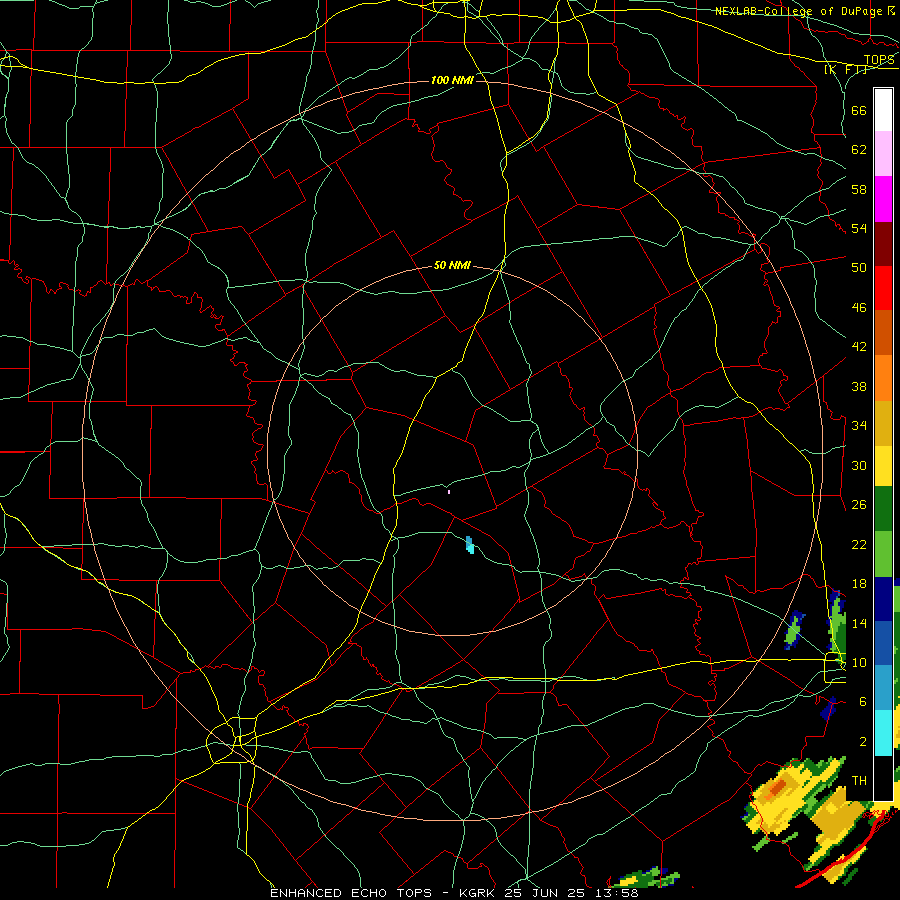Select the navy blue legend swatch
This screenshot has height=900, width=900.
883,599
